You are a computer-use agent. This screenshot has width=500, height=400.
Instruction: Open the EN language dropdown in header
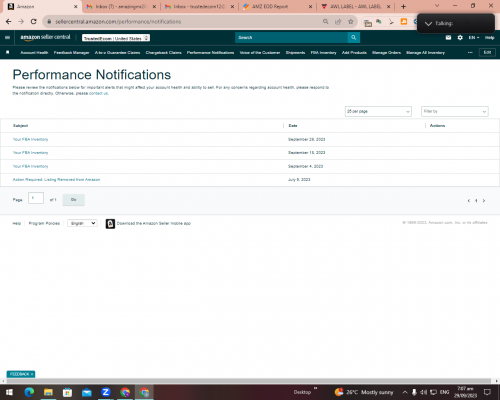point(474,38)
